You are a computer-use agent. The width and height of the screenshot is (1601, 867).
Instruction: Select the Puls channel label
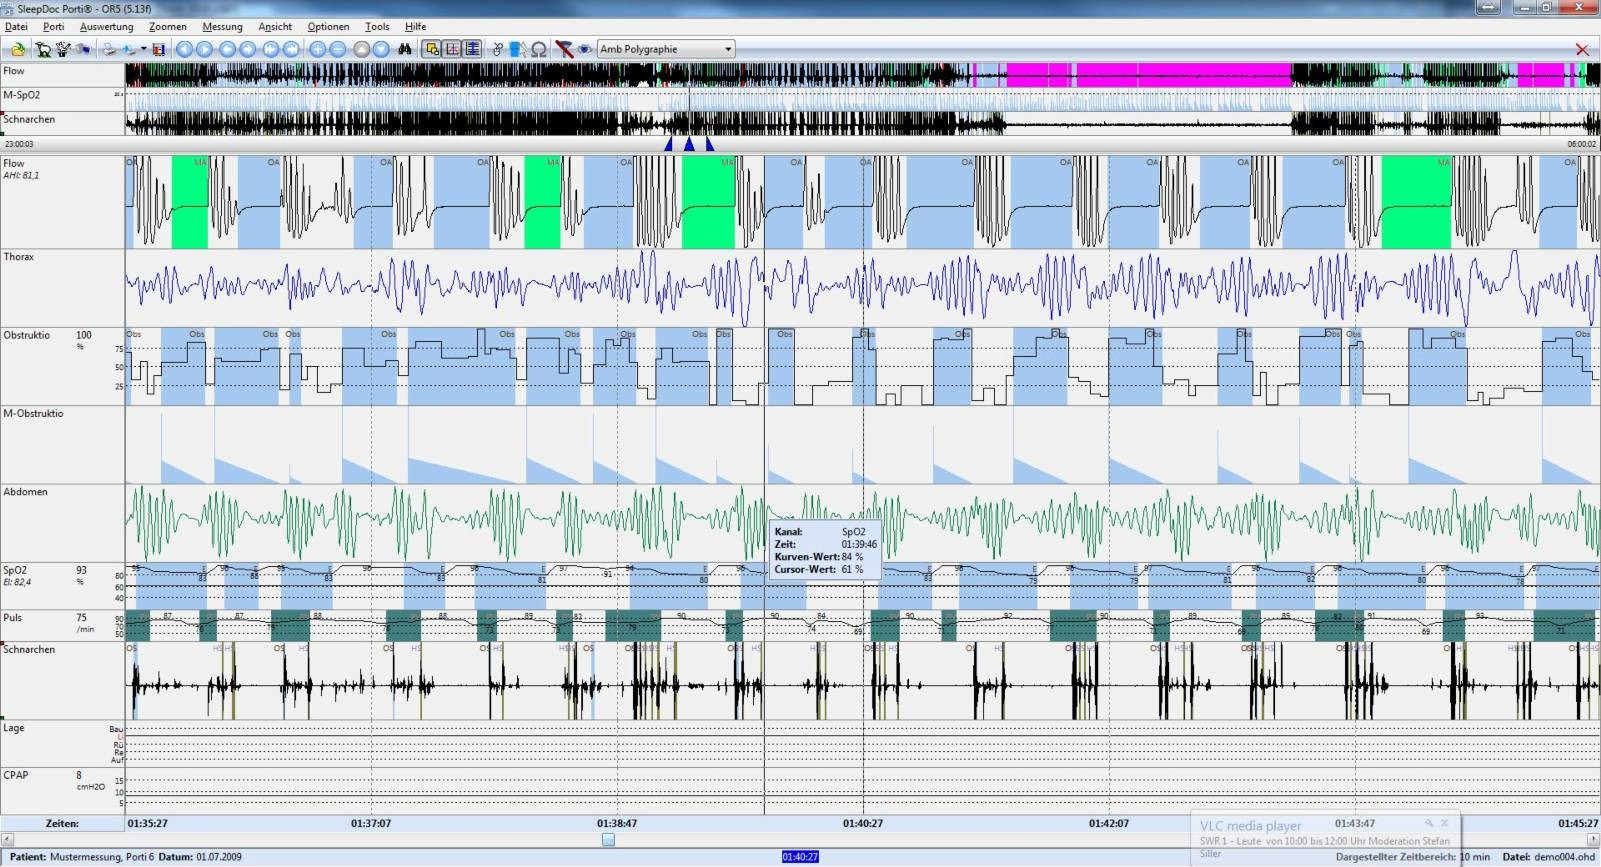12,618
